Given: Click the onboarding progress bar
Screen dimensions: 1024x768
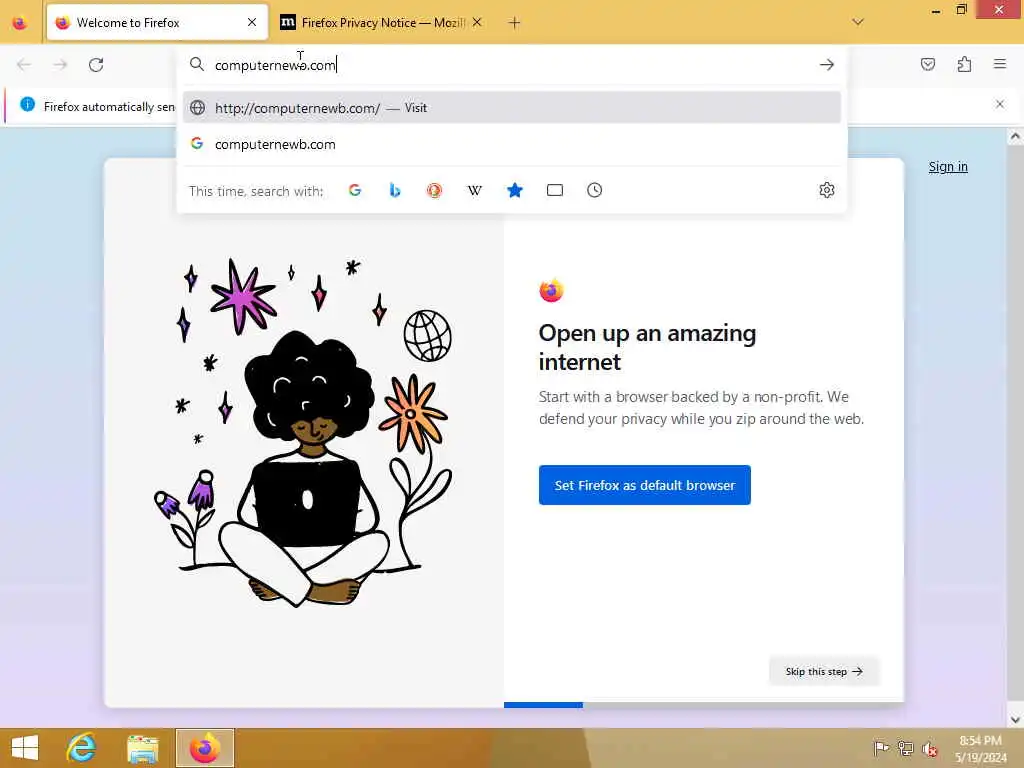Looking at the screenshot, I should point(704,705).
